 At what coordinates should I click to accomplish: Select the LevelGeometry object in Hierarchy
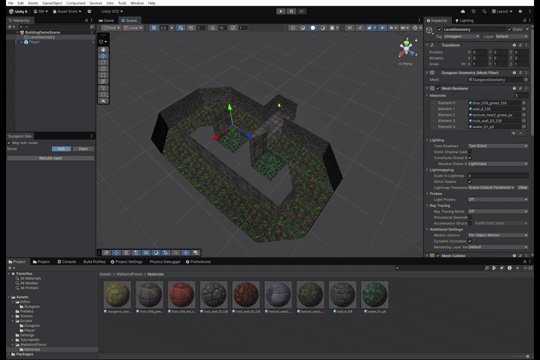point(41,37)
